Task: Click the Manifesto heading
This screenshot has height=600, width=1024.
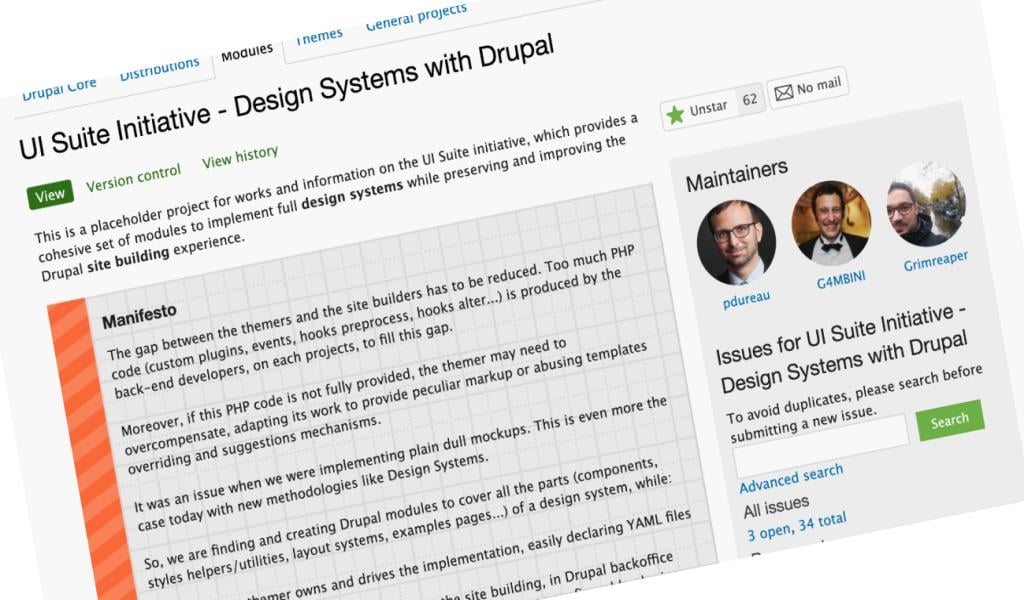Action: coord(139,315)
